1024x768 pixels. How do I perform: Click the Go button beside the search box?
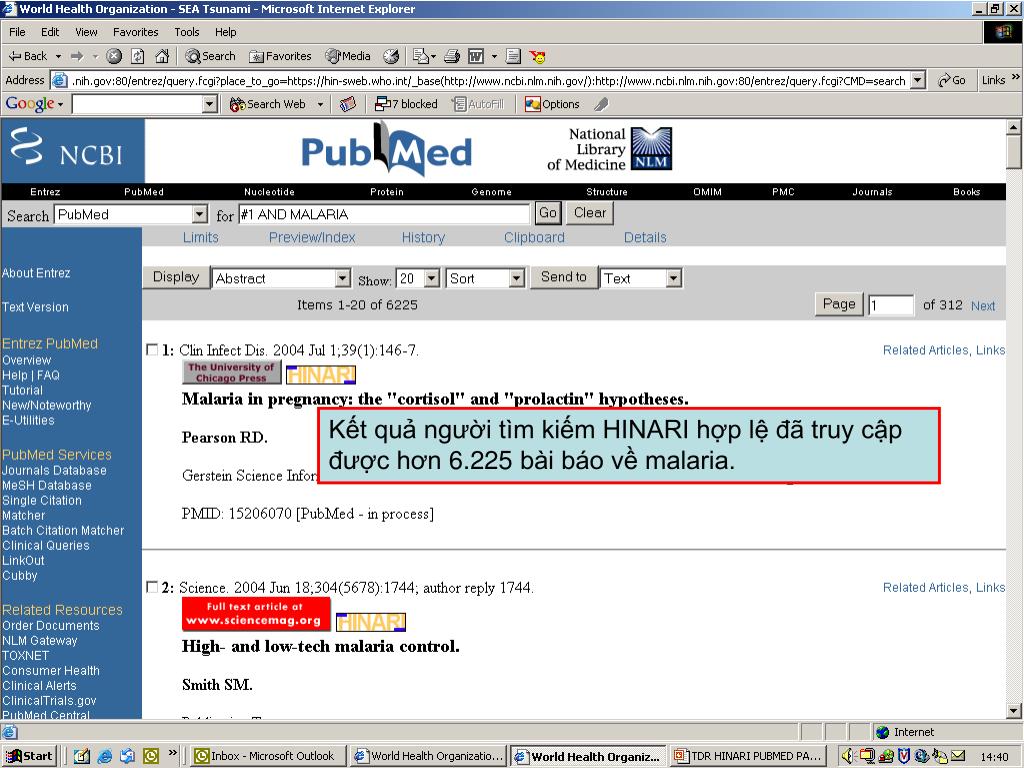tap(548, 213)
